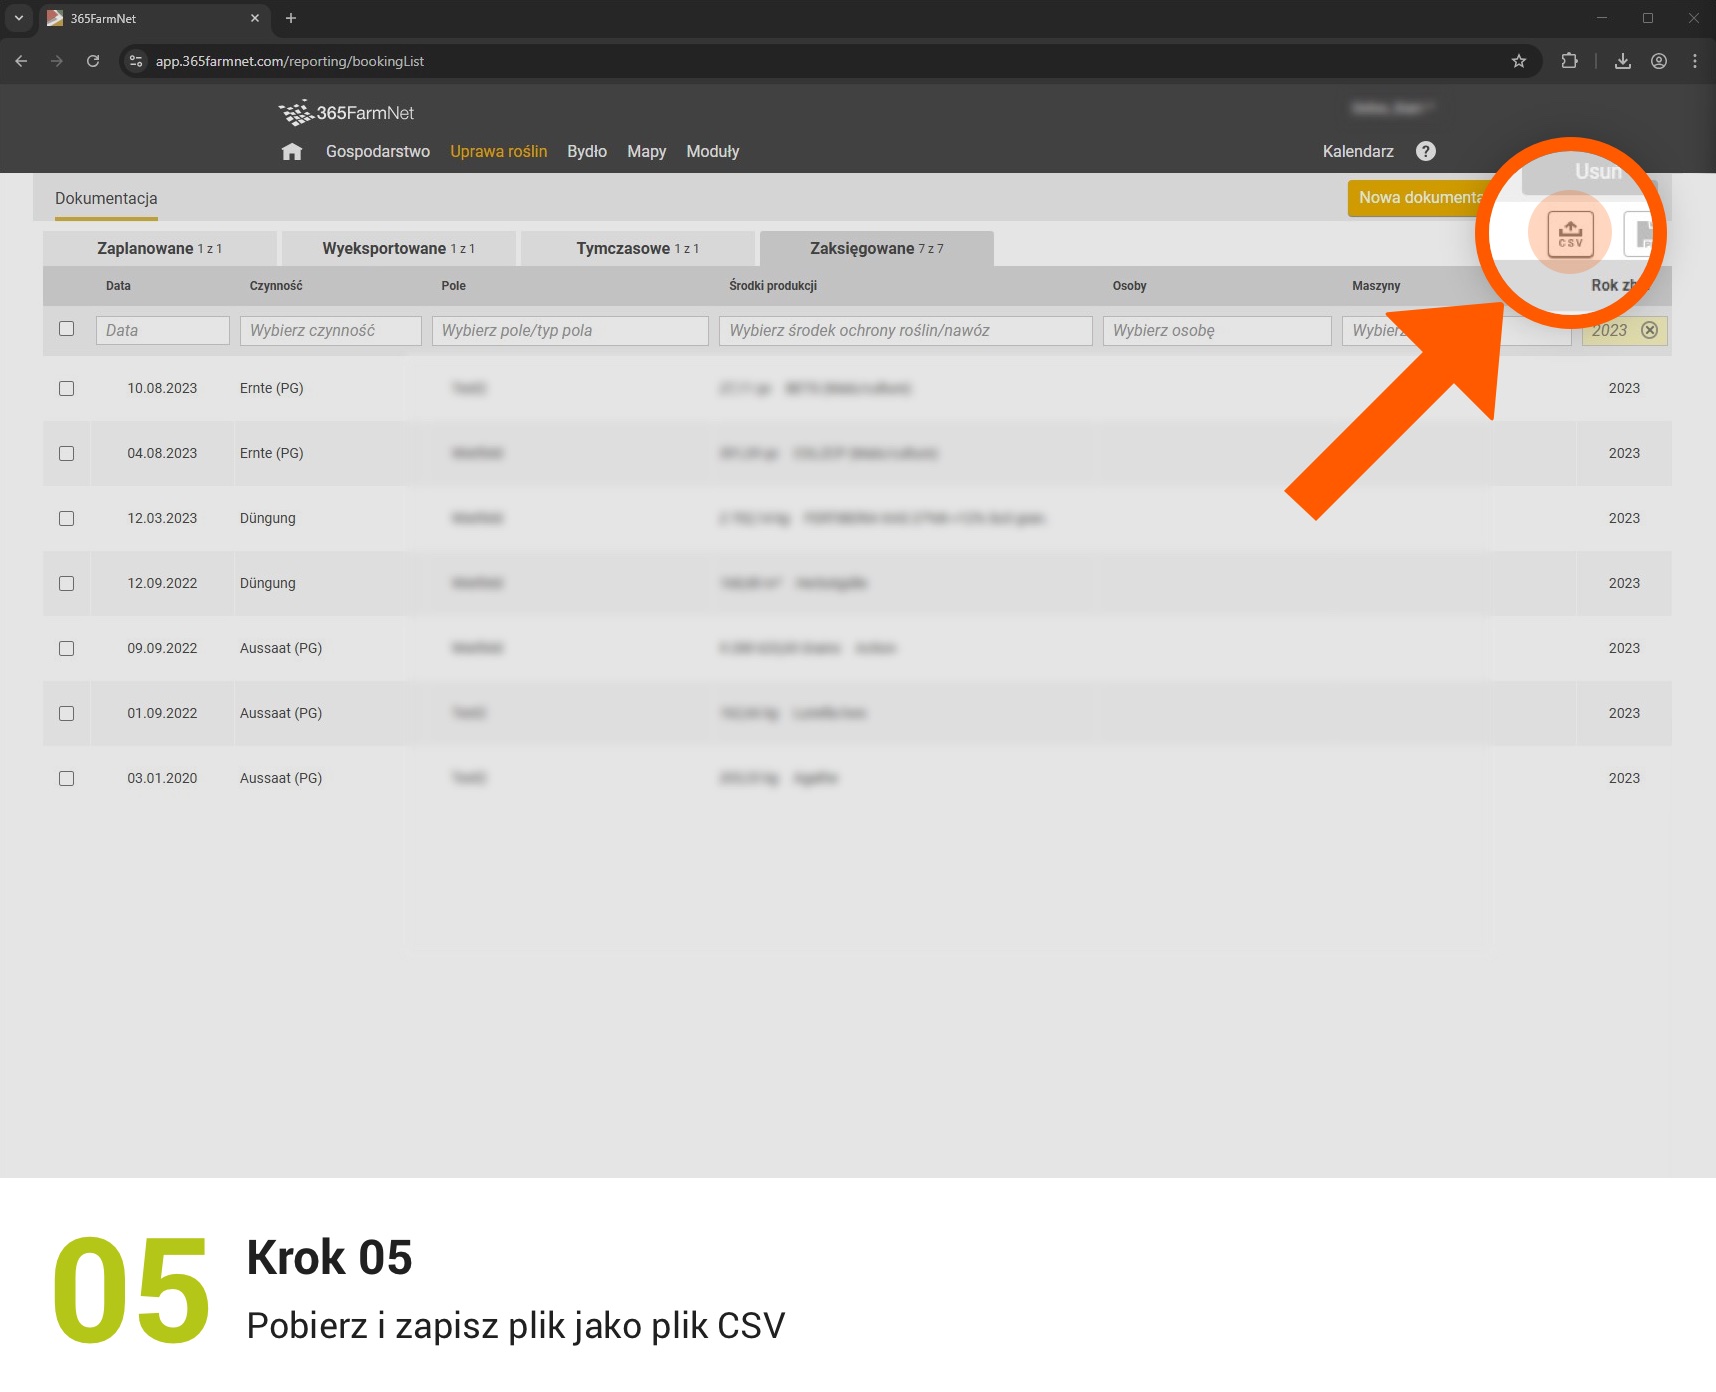
Task: Switch to the Zaplanowane tab
Action: [159, 248]
